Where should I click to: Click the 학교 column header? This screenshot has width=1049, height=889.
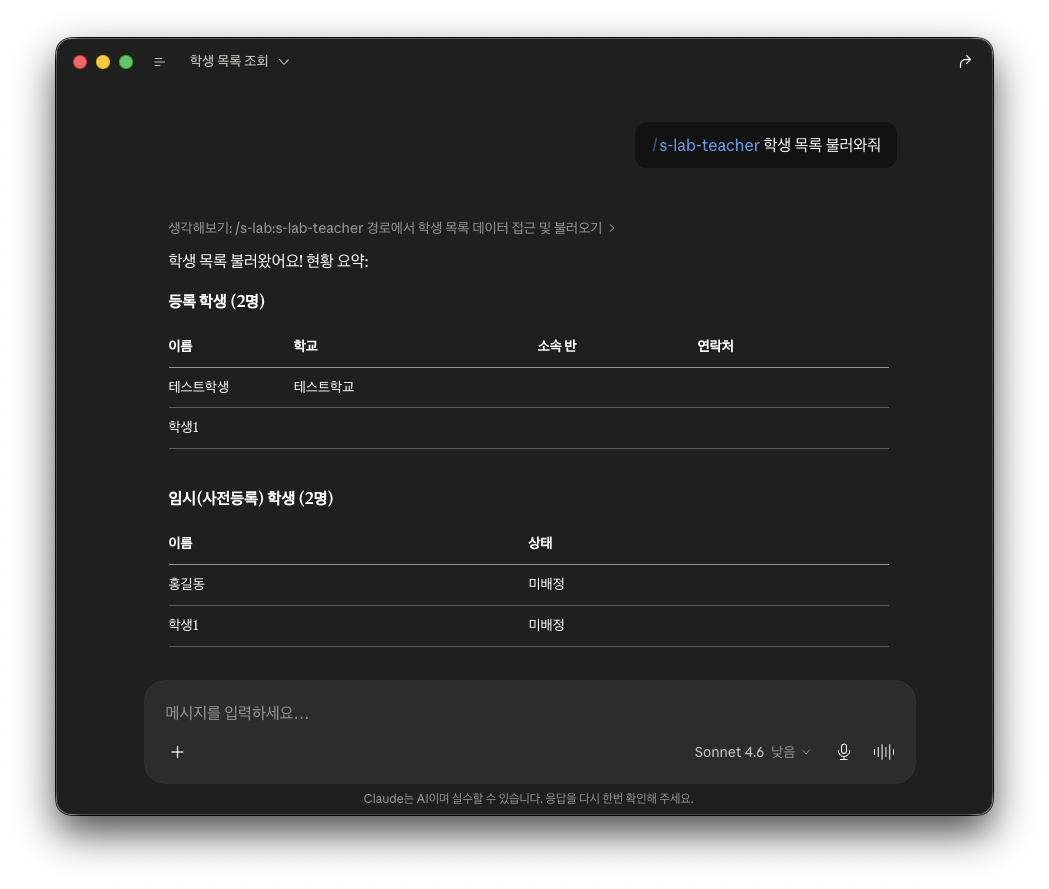(x=305, y=346)
